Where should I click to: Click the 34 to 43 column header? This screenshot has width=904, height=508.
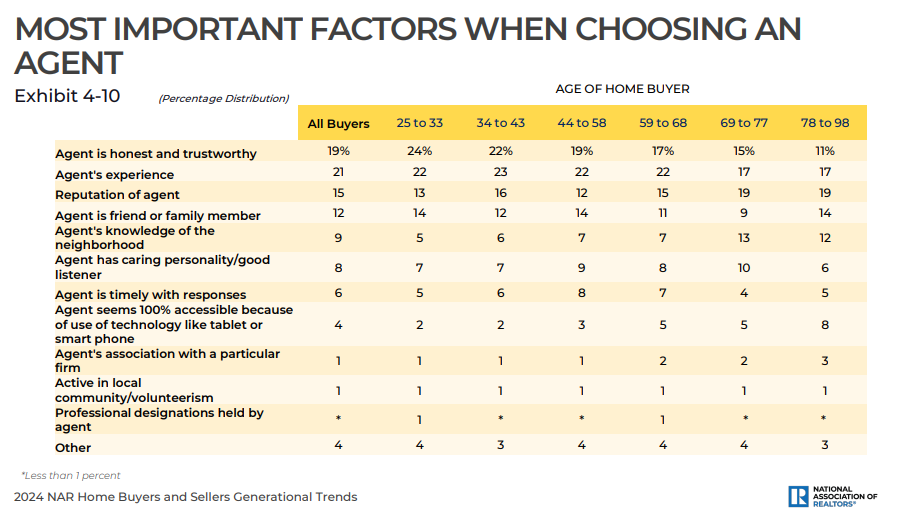pos(500,123)
